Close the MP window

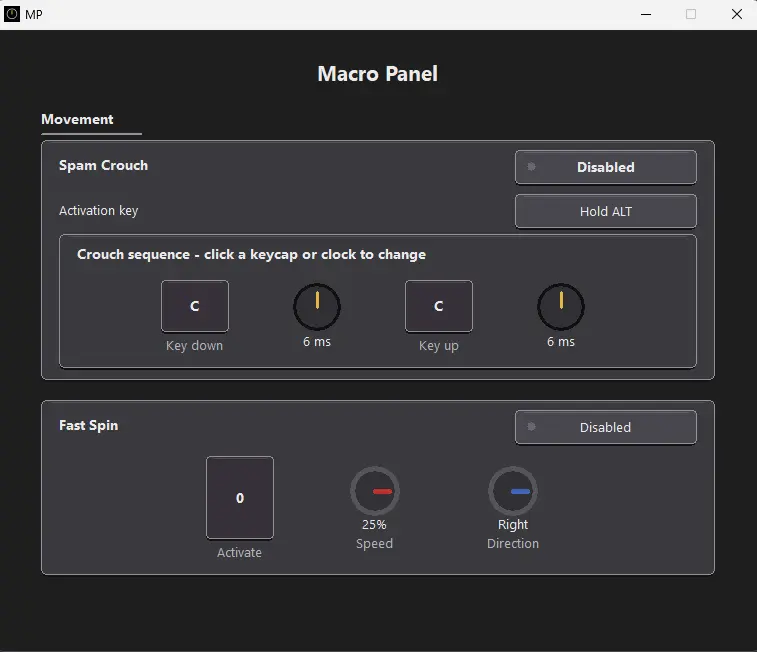737,14
